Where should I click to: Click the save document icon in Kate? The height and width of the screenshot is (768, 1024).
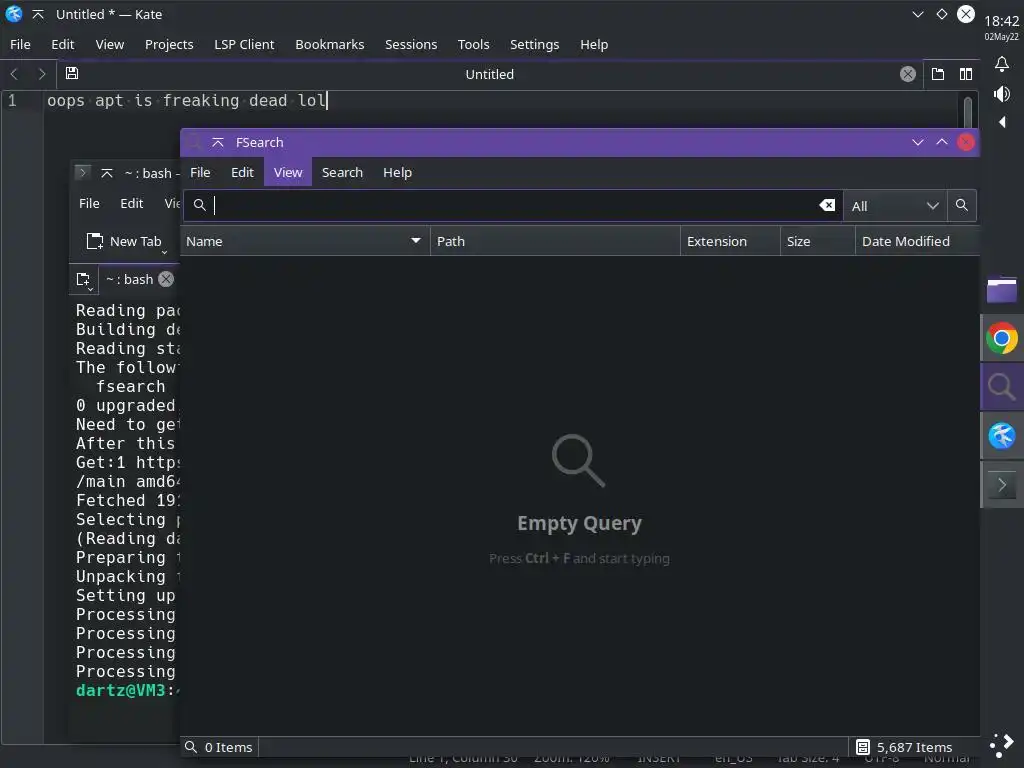[x=72, y=74]
